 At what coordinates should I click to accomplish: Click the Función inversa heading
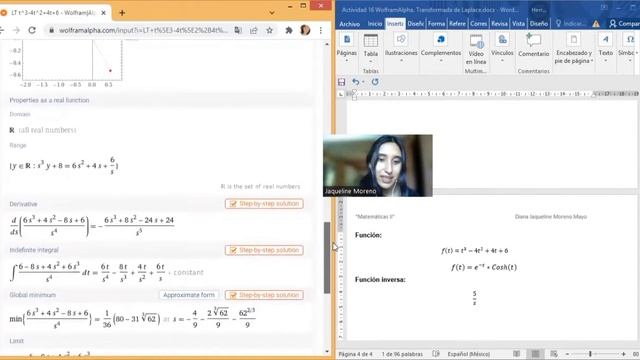[x=380, y=280]
